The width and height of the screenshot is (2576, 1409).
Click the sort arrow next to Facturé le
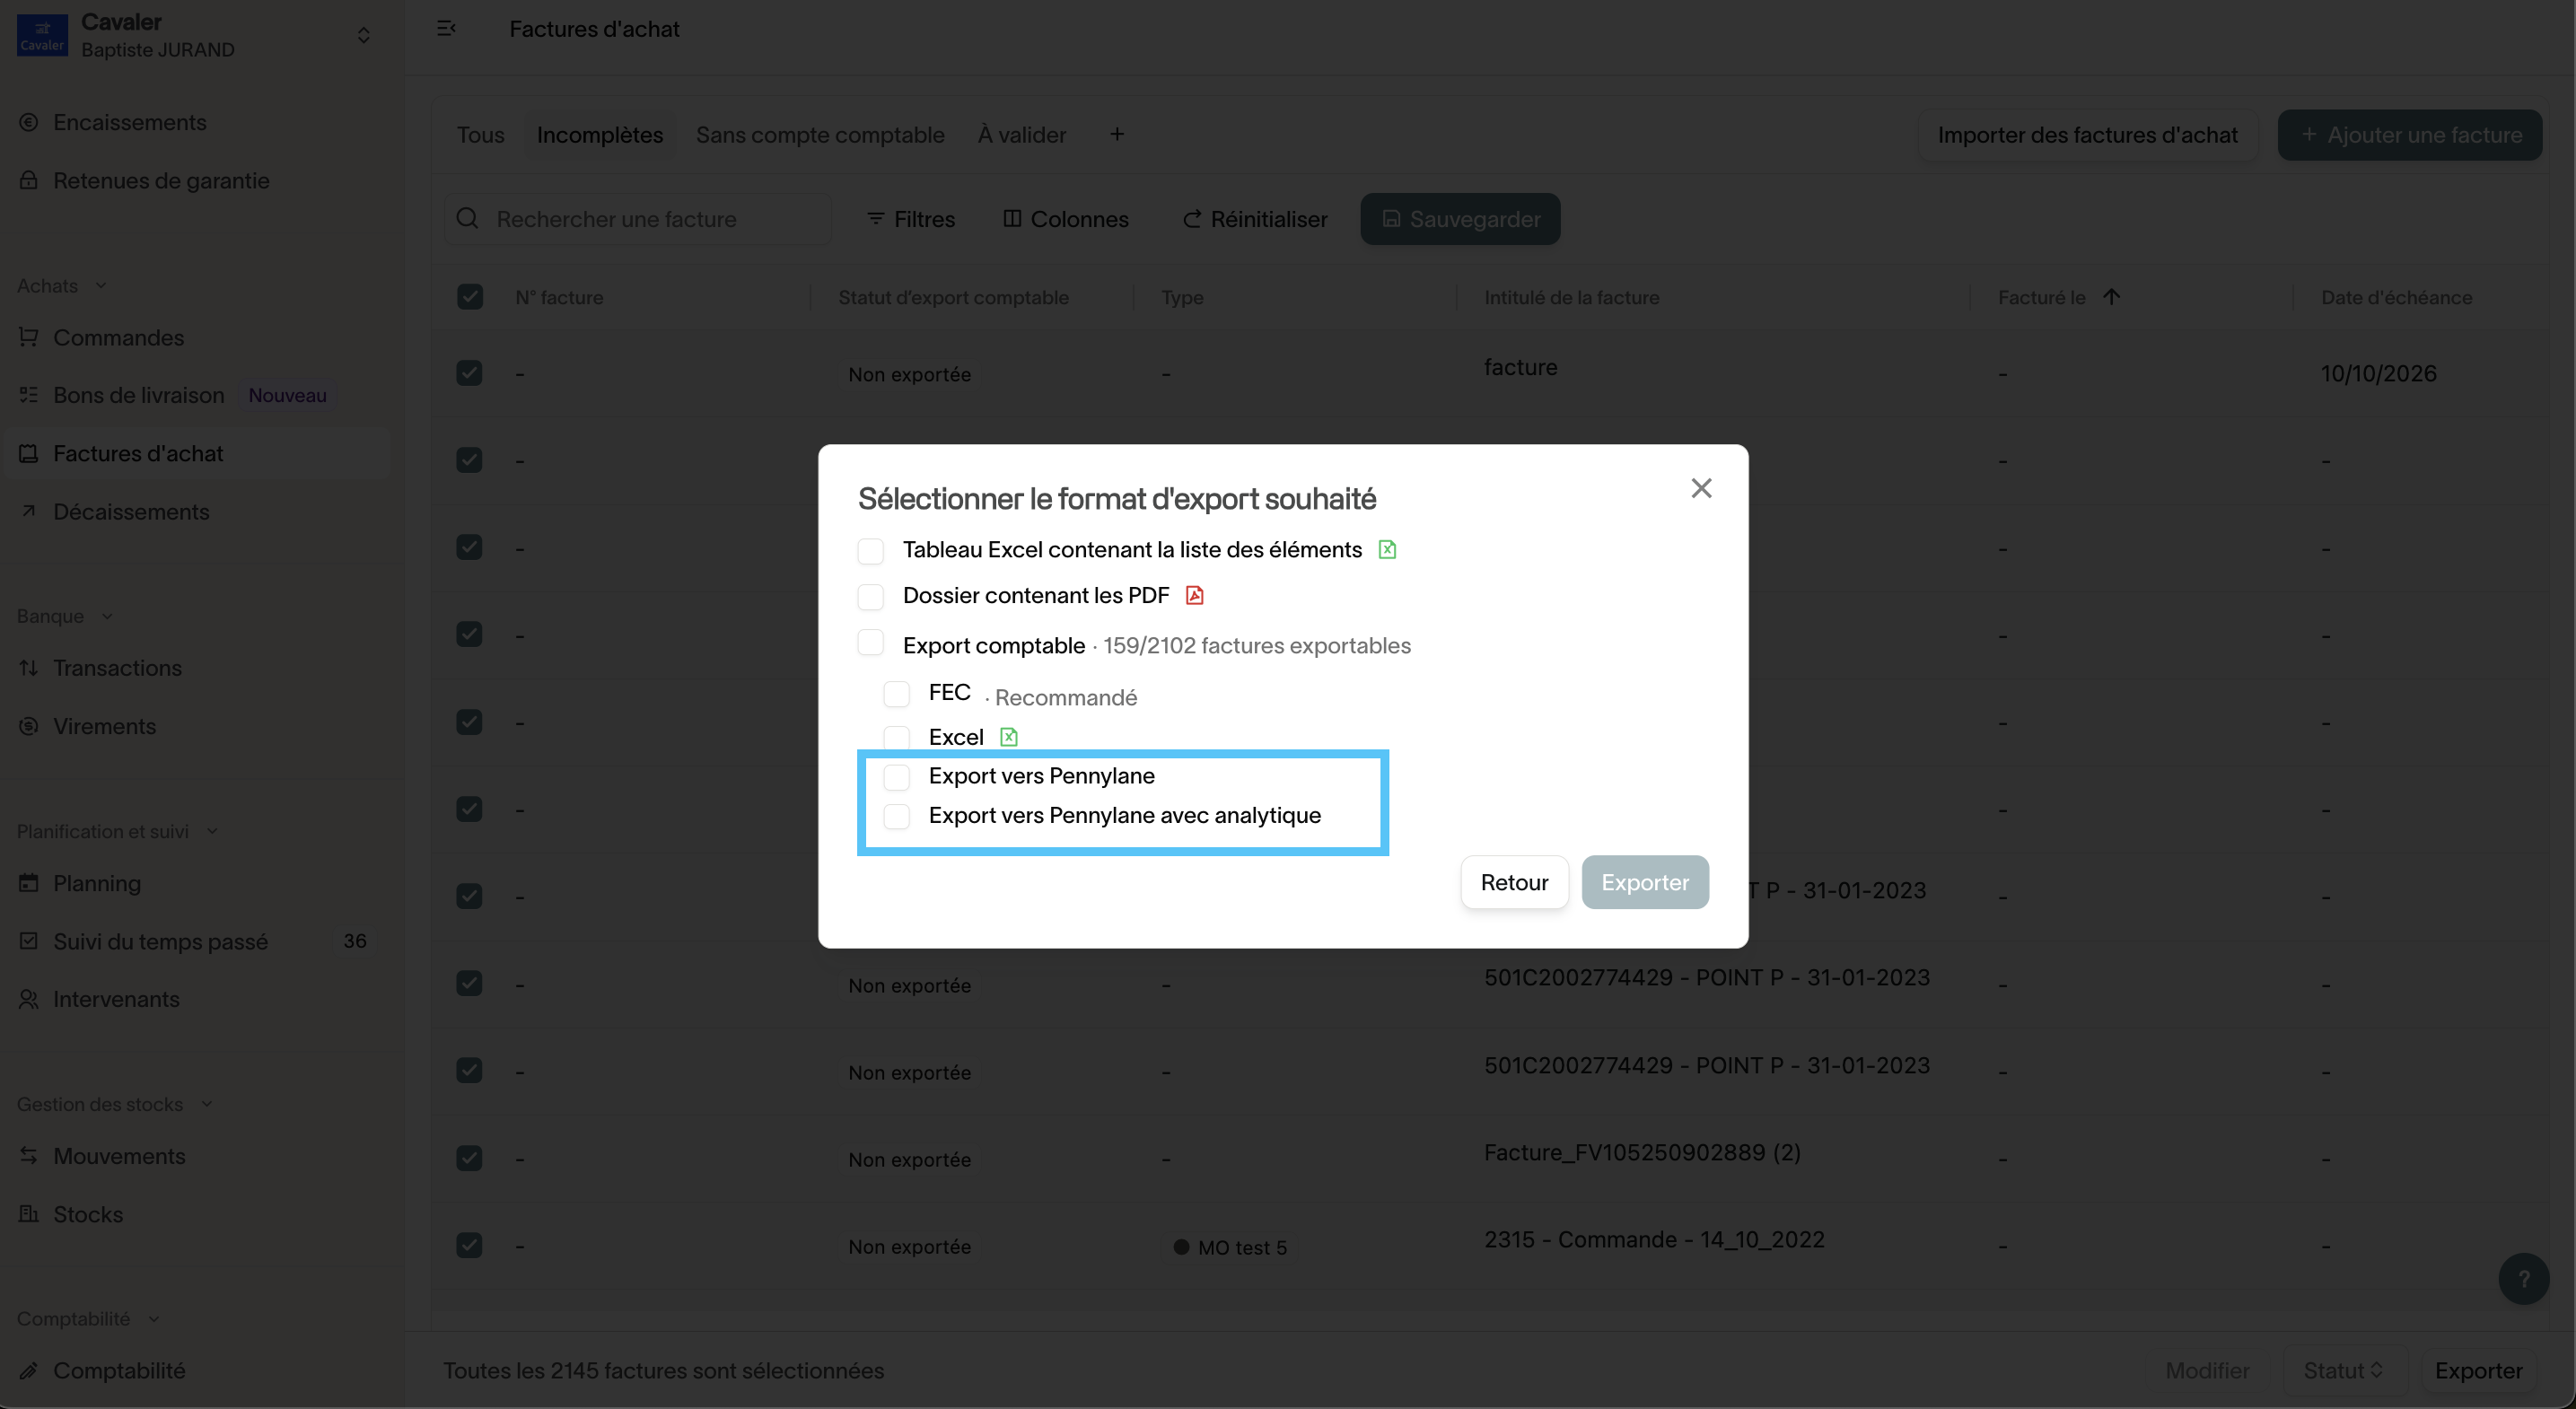pos(2111,297)
